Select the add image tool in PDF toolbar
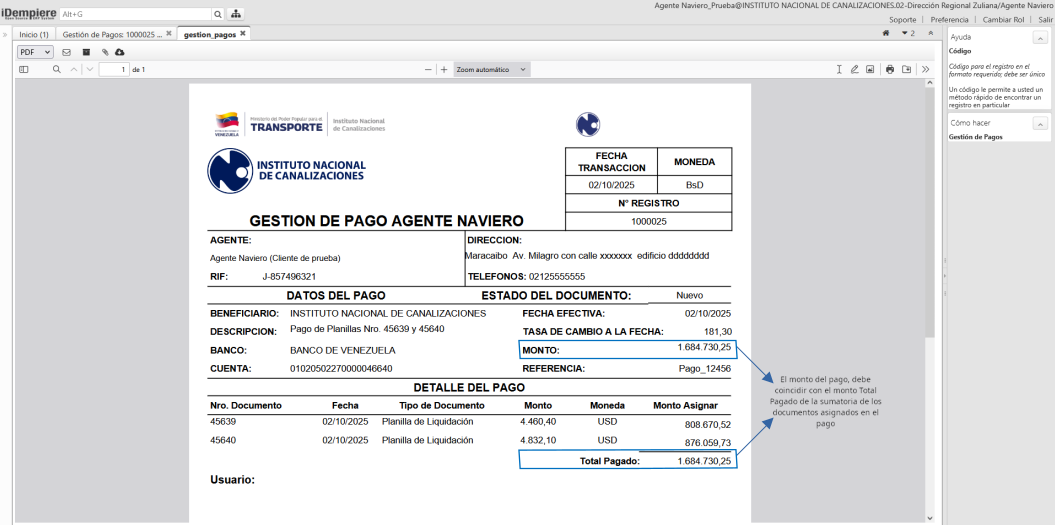This screenshot has height=525, width=1055. 869,69
